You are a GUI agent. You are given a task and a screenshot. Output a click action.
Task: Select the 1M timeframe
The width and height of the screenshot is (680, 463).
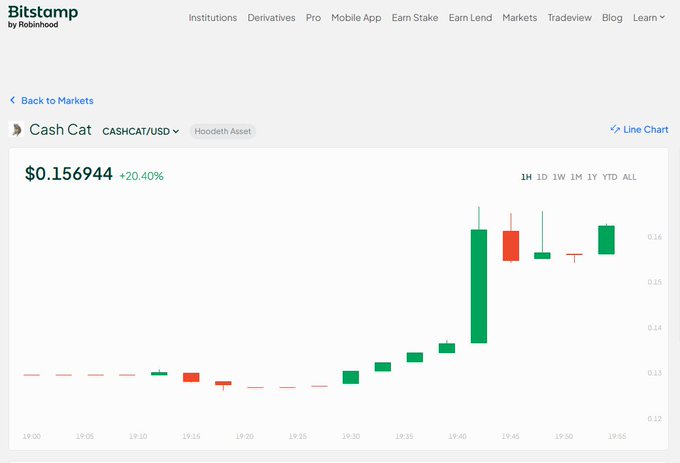click(576, 177)
